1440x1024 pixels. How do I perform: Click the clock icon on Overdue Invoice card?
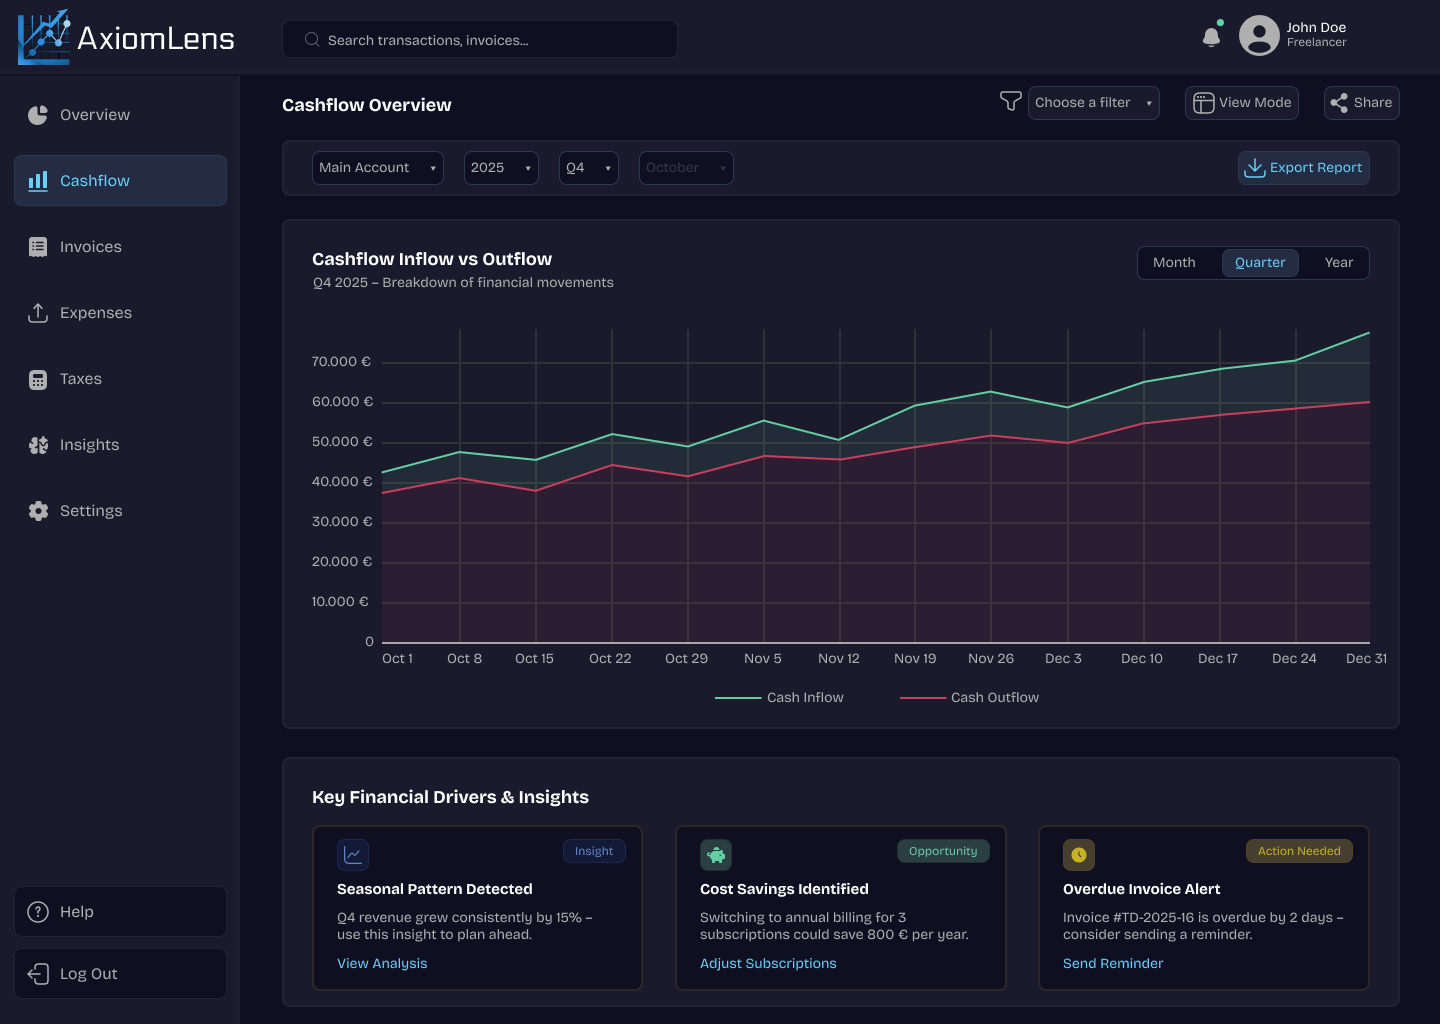[1079, 855]
